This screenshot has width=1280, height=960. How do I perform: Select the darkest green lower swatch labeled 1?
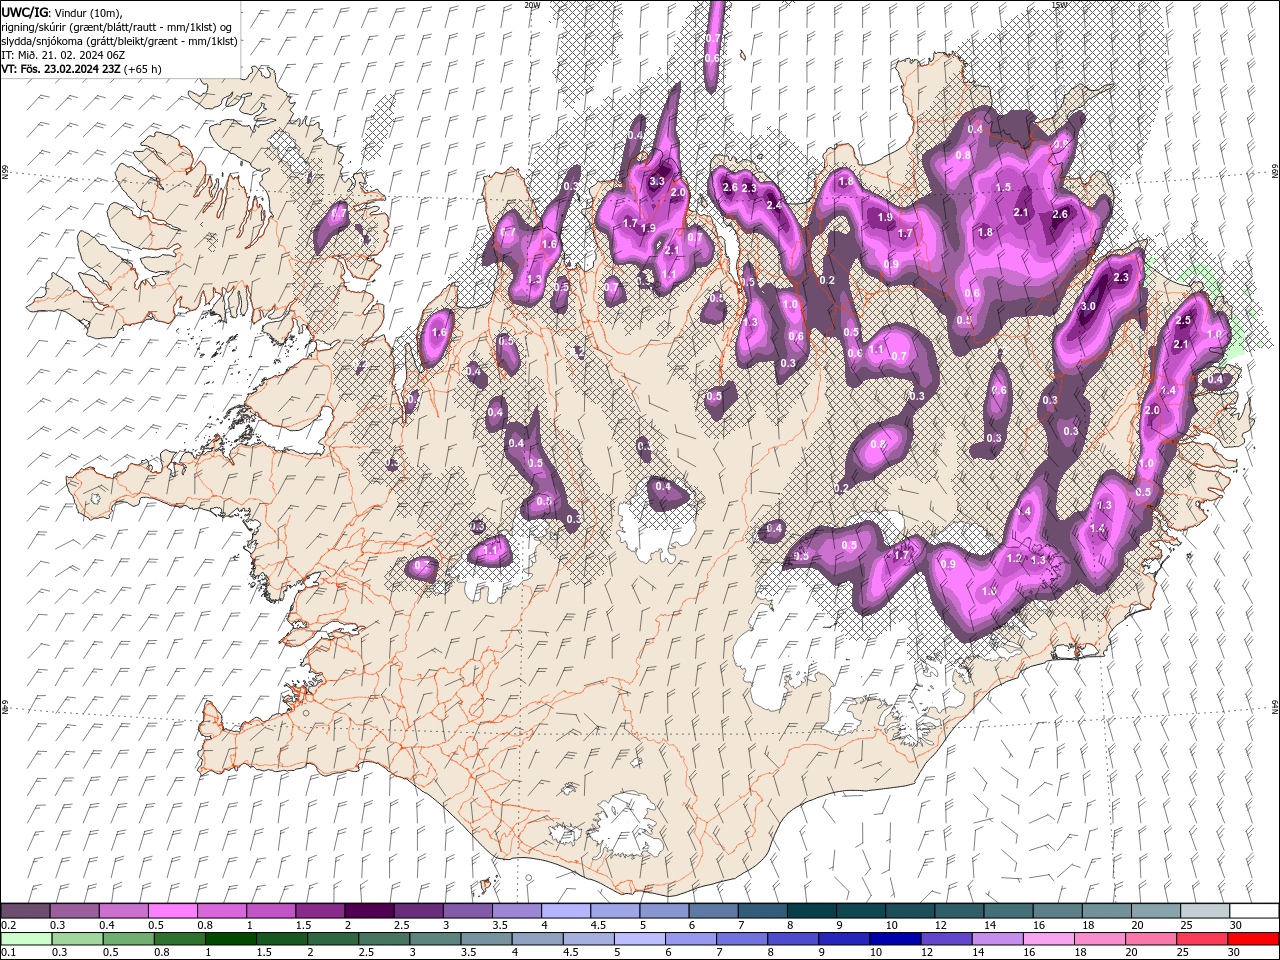tap(230, 939)
